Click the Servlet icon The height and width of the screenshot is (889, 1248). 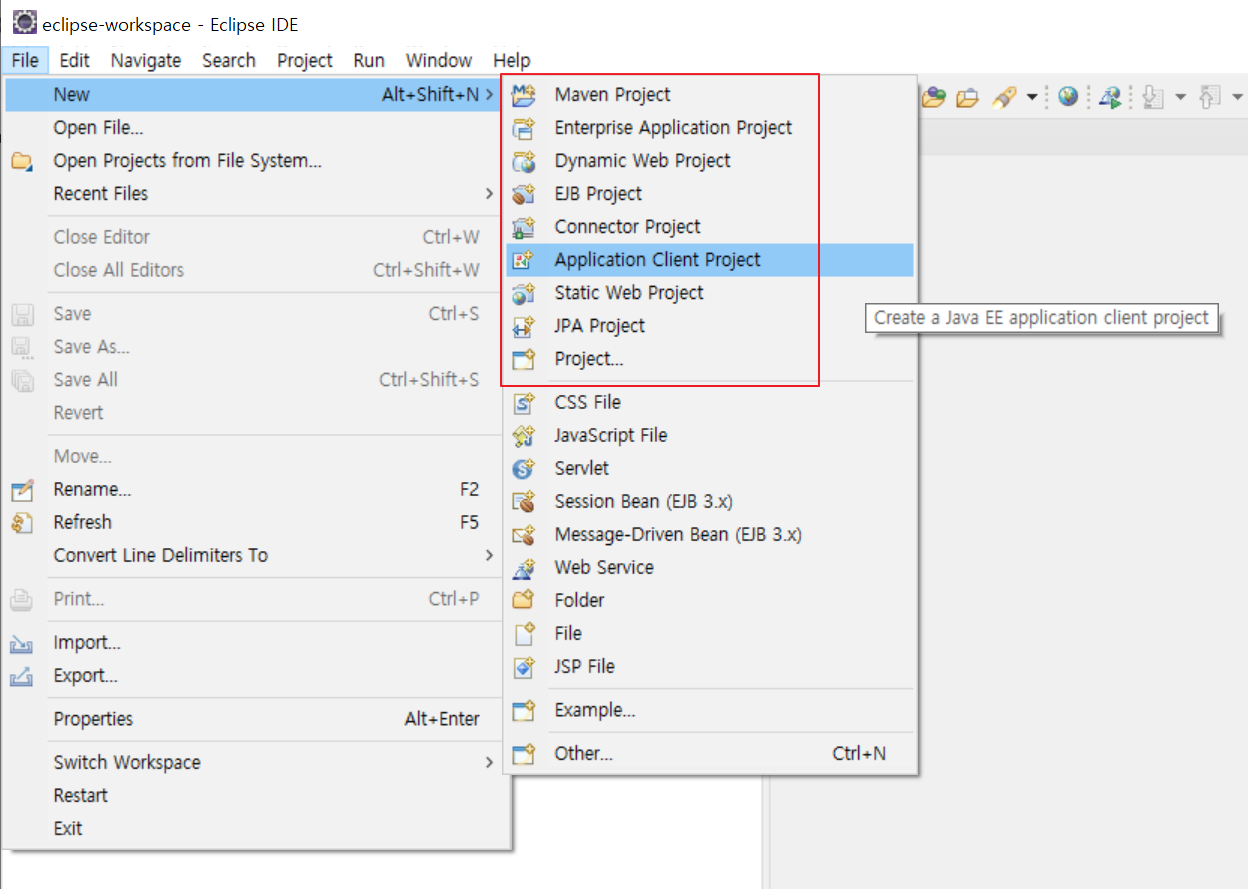tap(523, 469)
